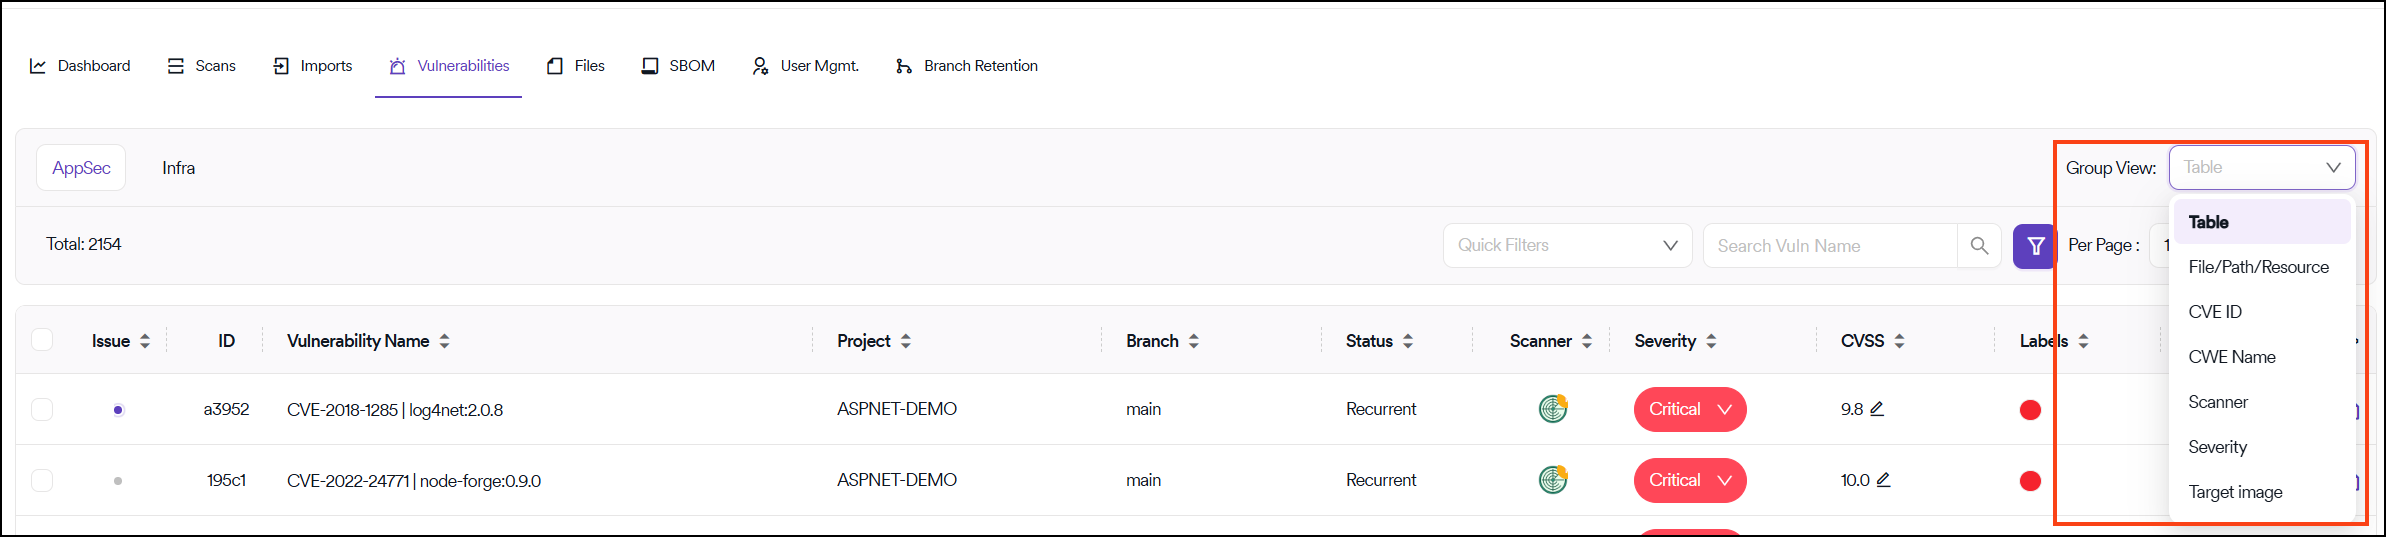Choose File/Path/Resource group option
This screenshot has width=2386, height=537.
2258,267
